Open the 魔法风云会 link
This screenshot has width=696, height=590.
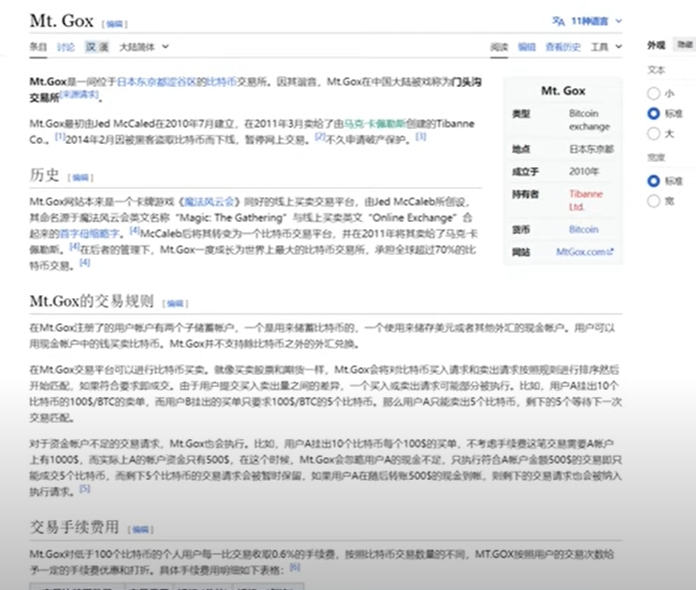tap(209, 202)
